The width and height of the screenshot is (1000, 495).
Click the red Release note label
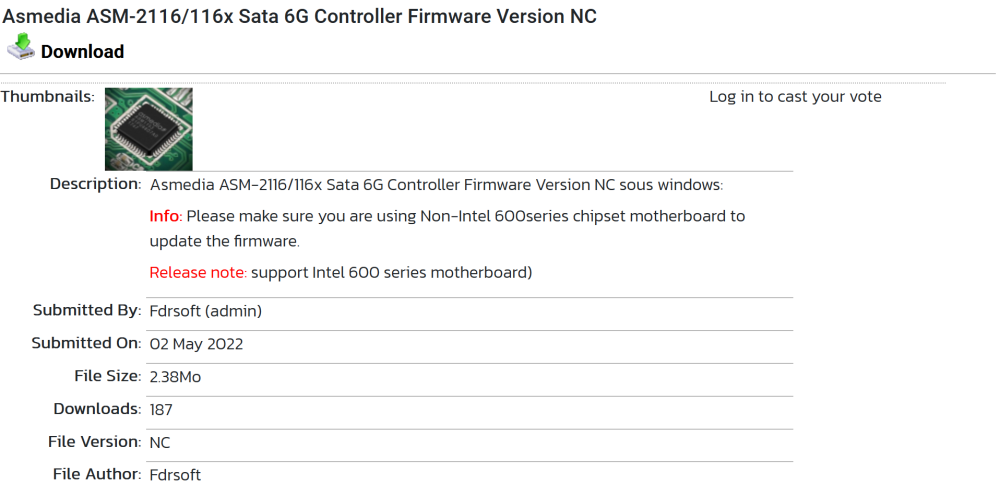pyautogui.click(x=198, y=272)
